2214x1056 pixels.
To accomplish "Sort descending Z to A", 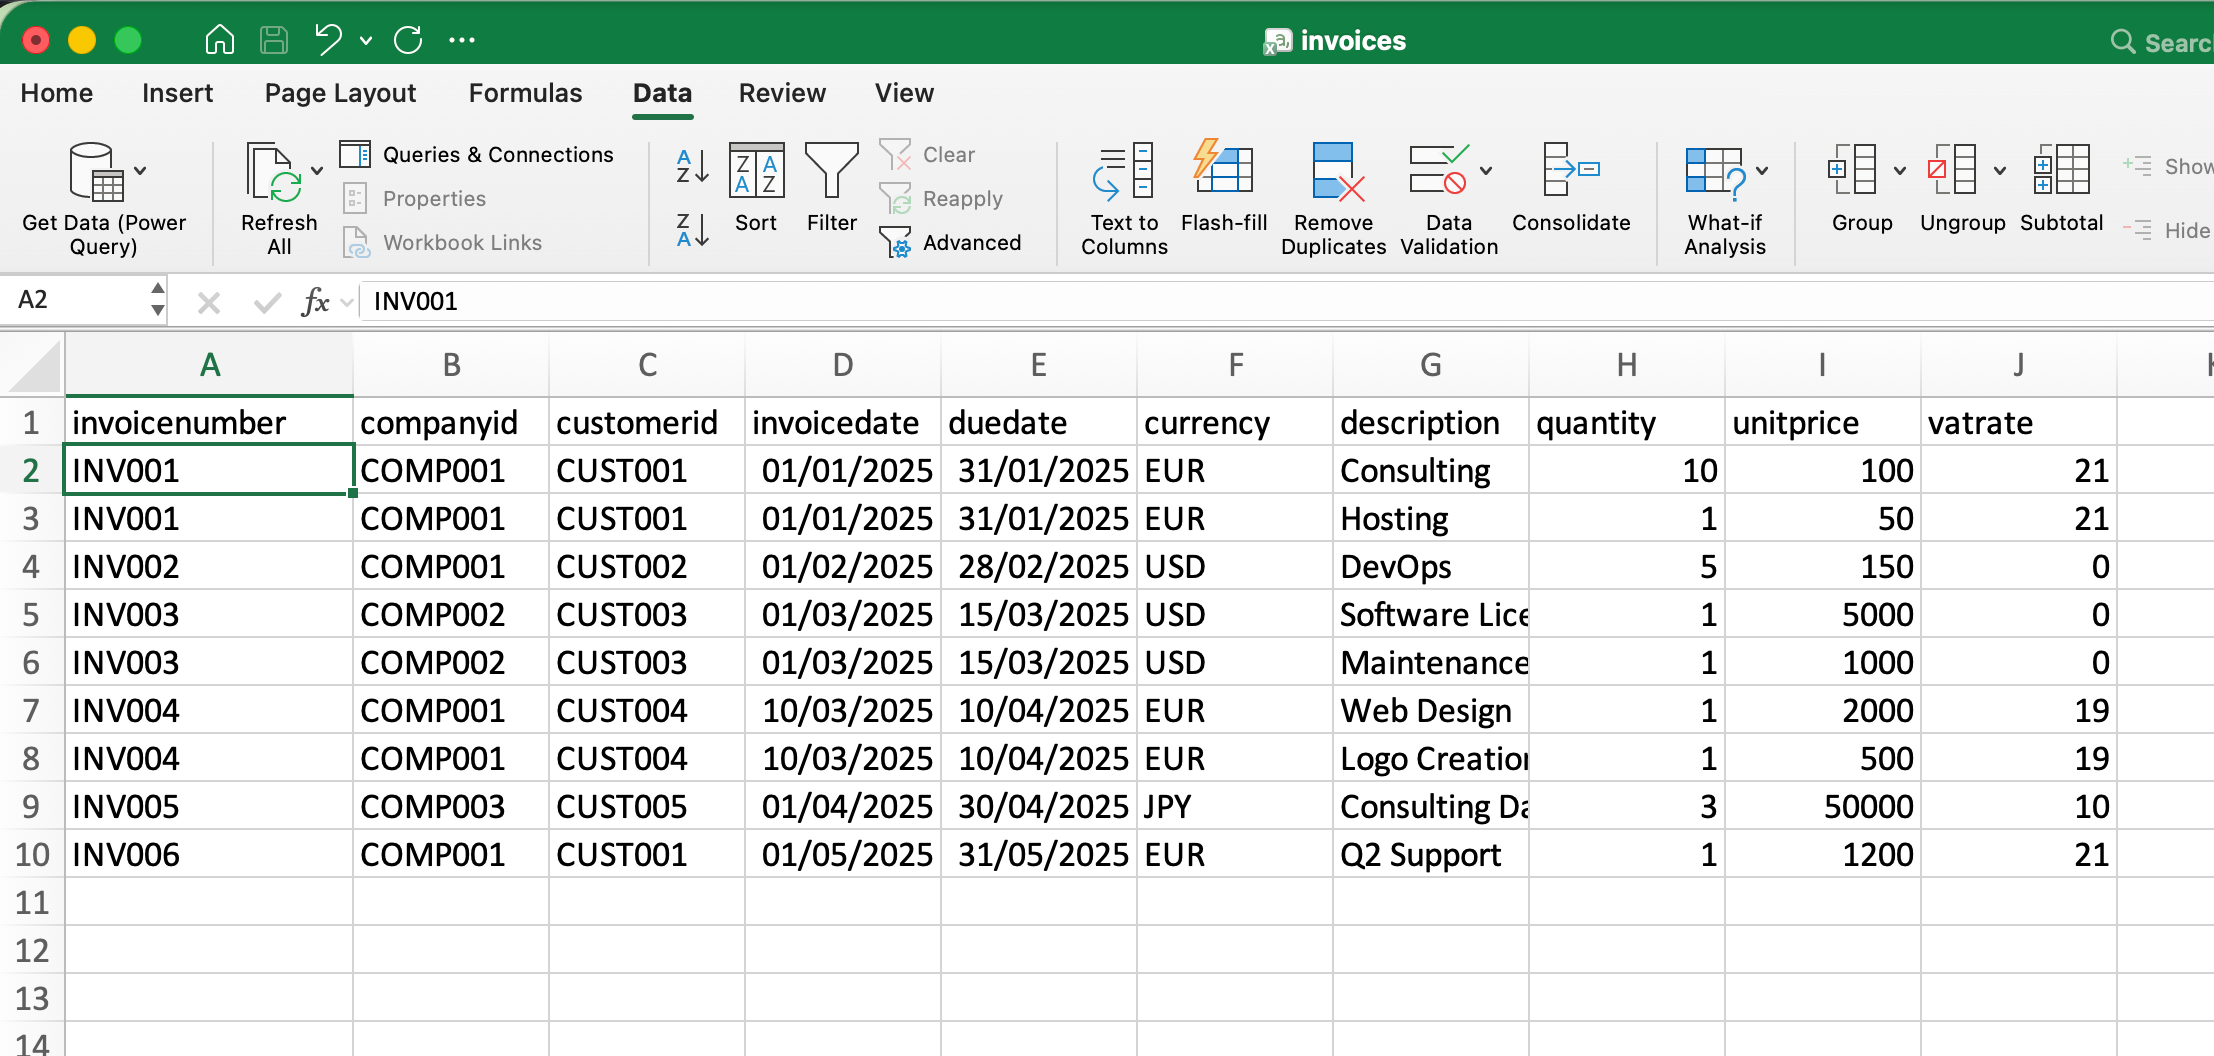I will [692, 230].
